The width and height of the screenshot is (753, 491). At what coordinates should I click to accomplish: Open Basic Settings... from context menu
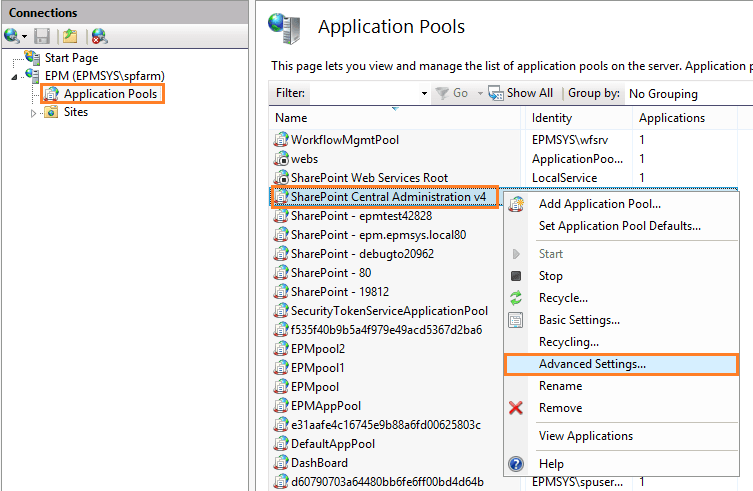[579, 320]
